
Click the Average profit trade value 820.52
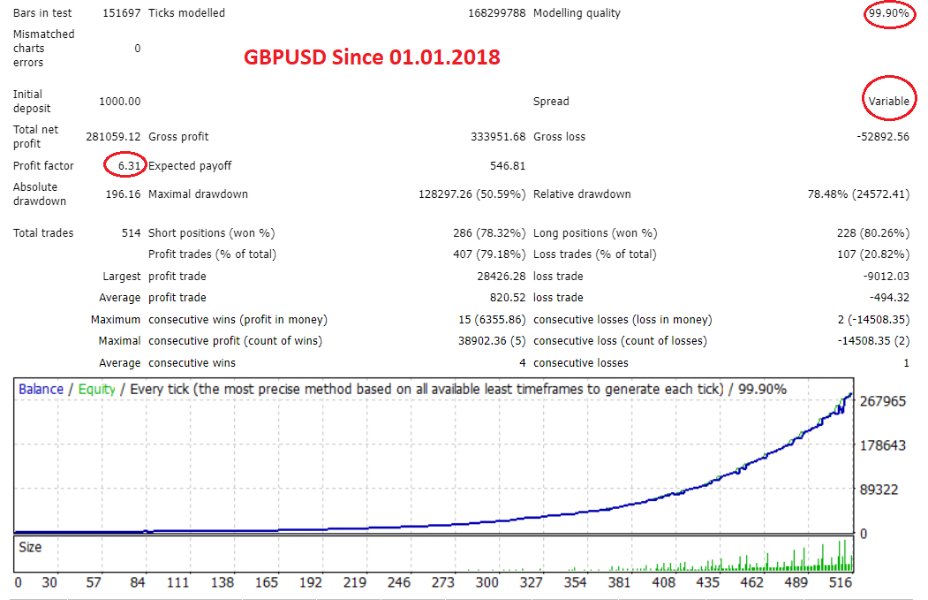click(507, 298)
